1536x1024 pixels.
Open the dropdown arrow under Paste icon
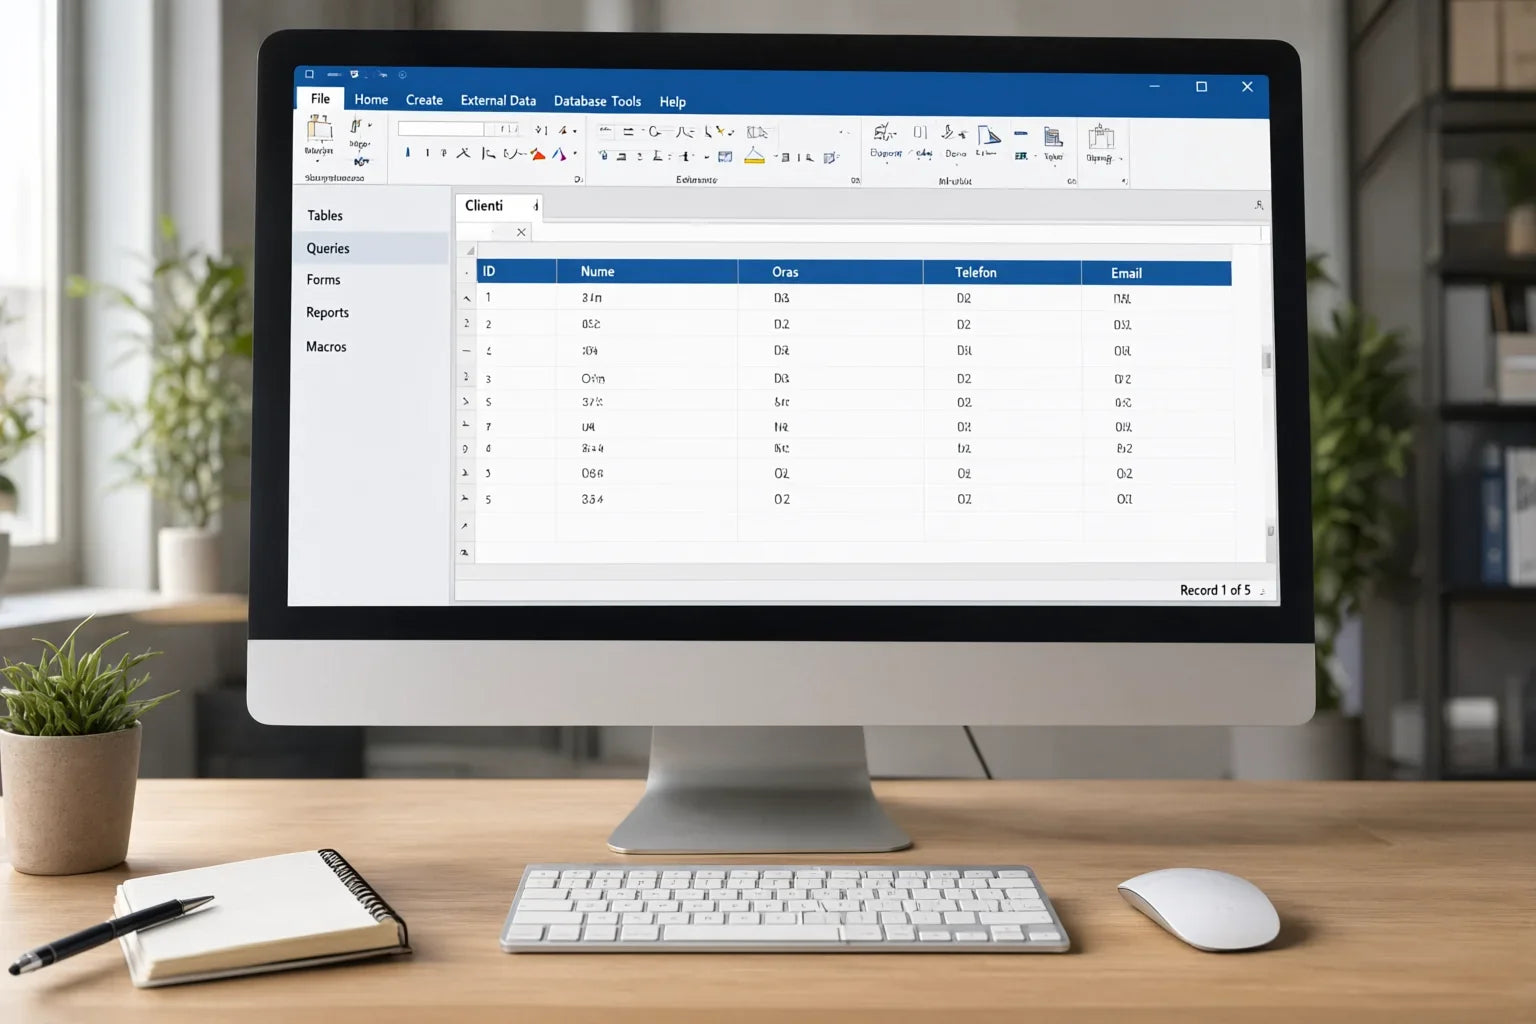pos(318,162)
